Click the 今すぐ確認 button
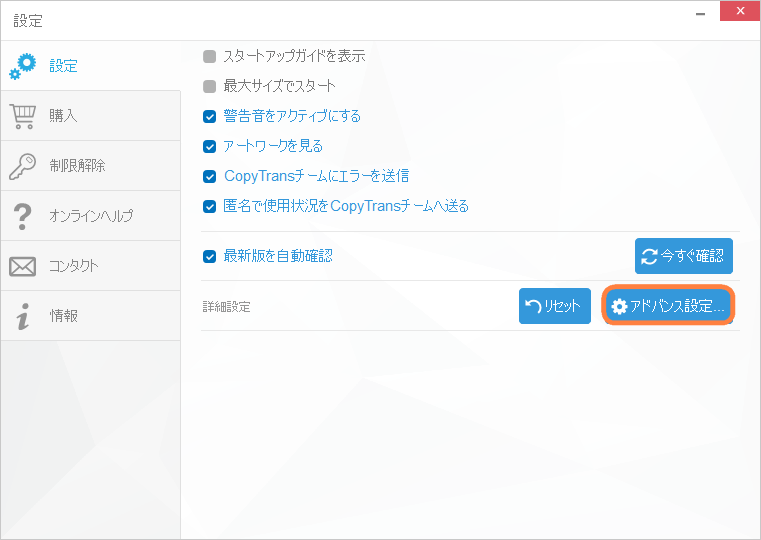 tap(683, 256)
